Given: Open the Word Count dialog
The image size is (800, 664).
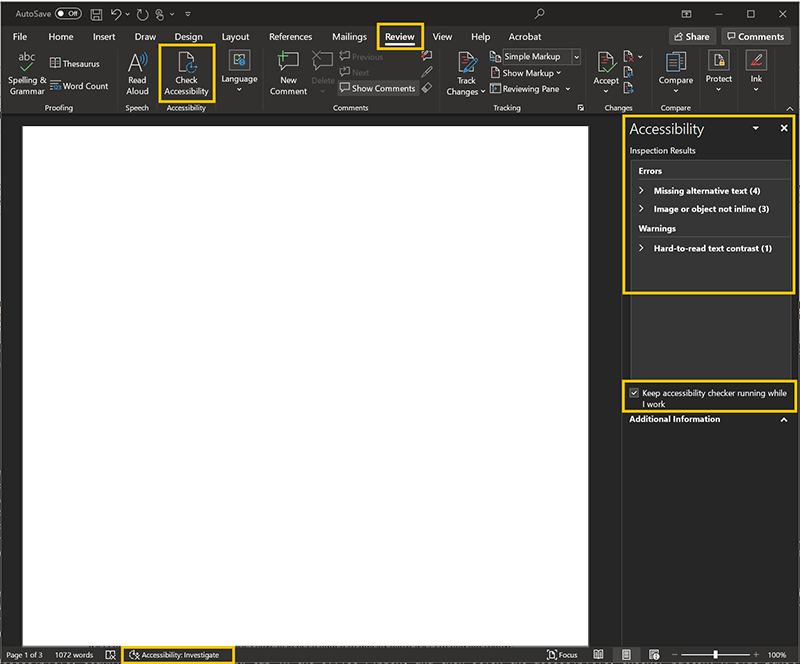Looking at the screenshot, I should pyautogui.click(x=79, y=86).
